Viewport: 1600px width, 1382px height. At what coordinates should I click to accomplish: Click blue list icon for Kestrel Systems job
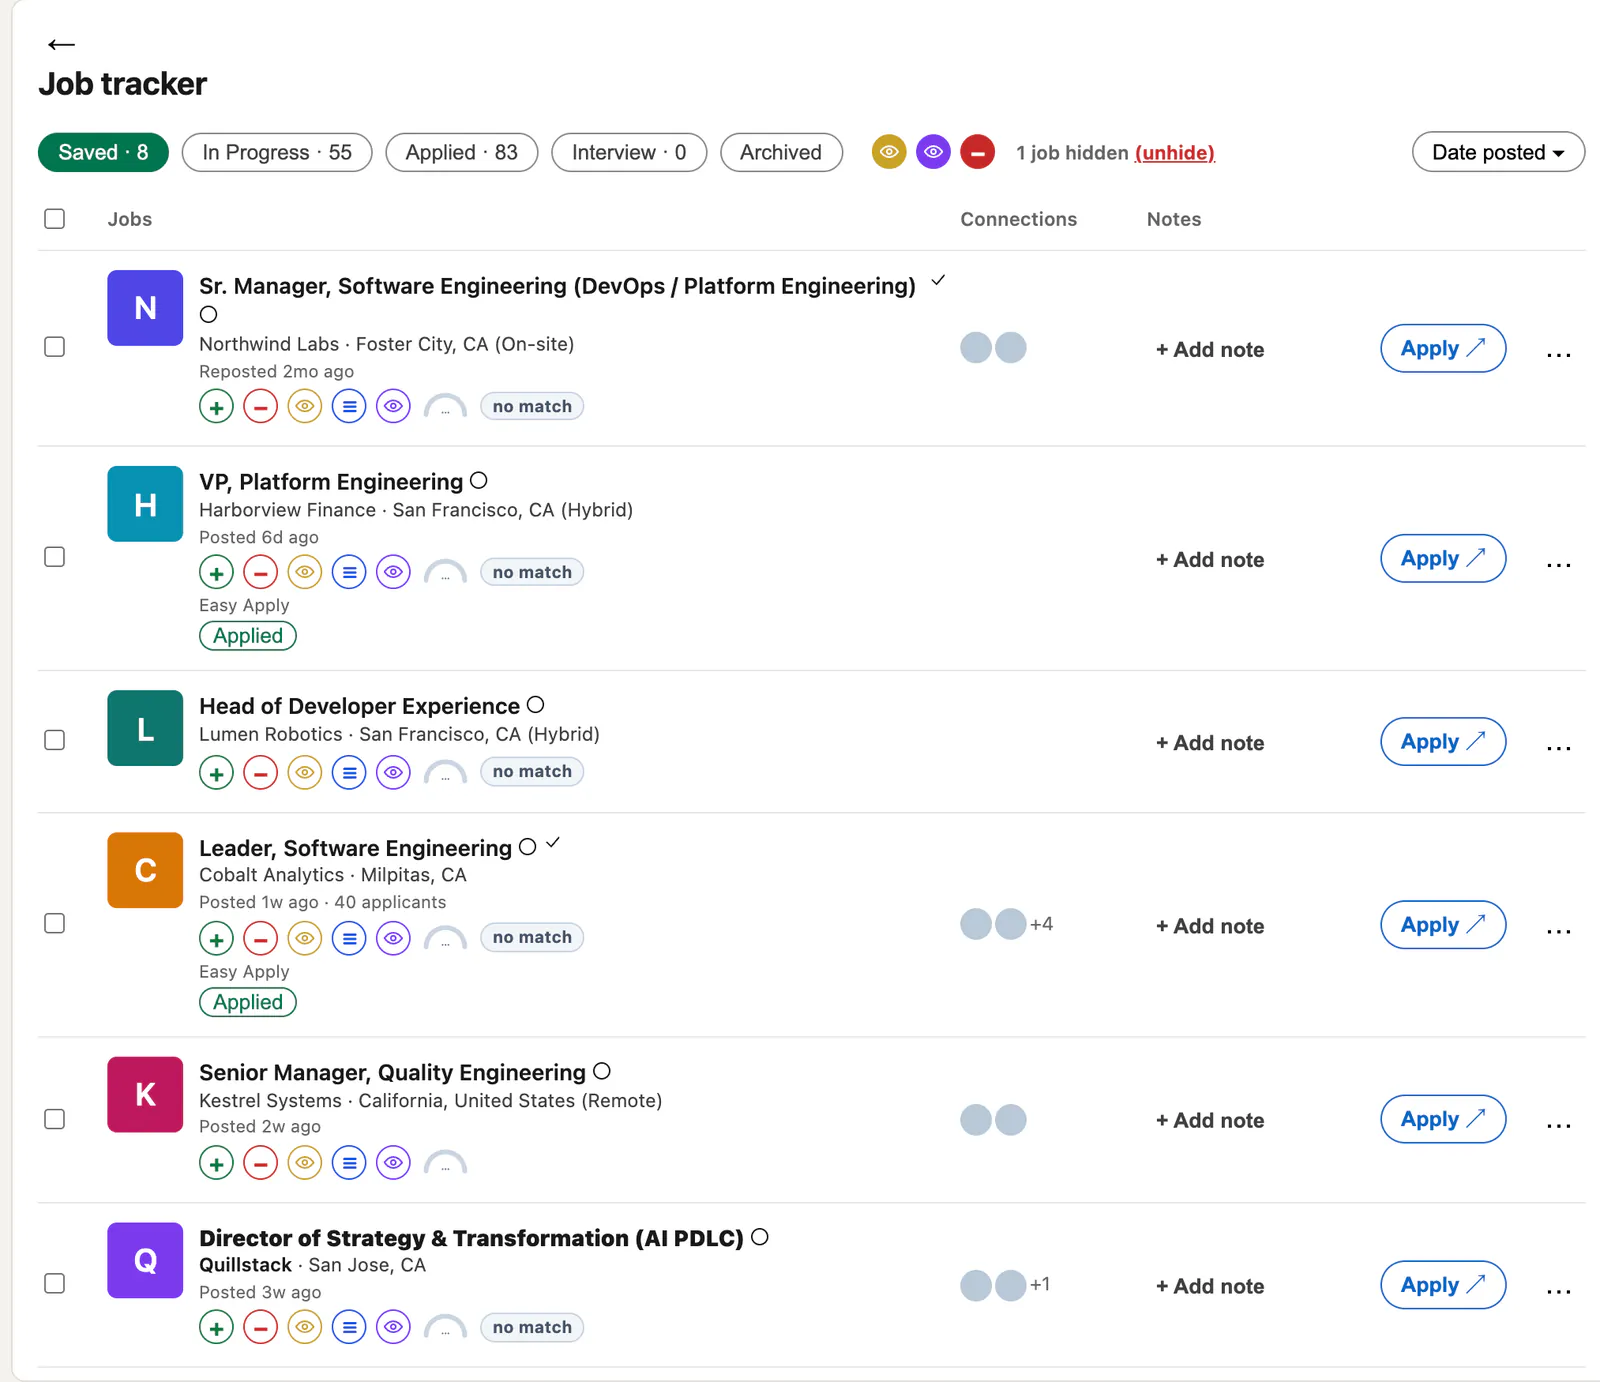pos(349,1163)
